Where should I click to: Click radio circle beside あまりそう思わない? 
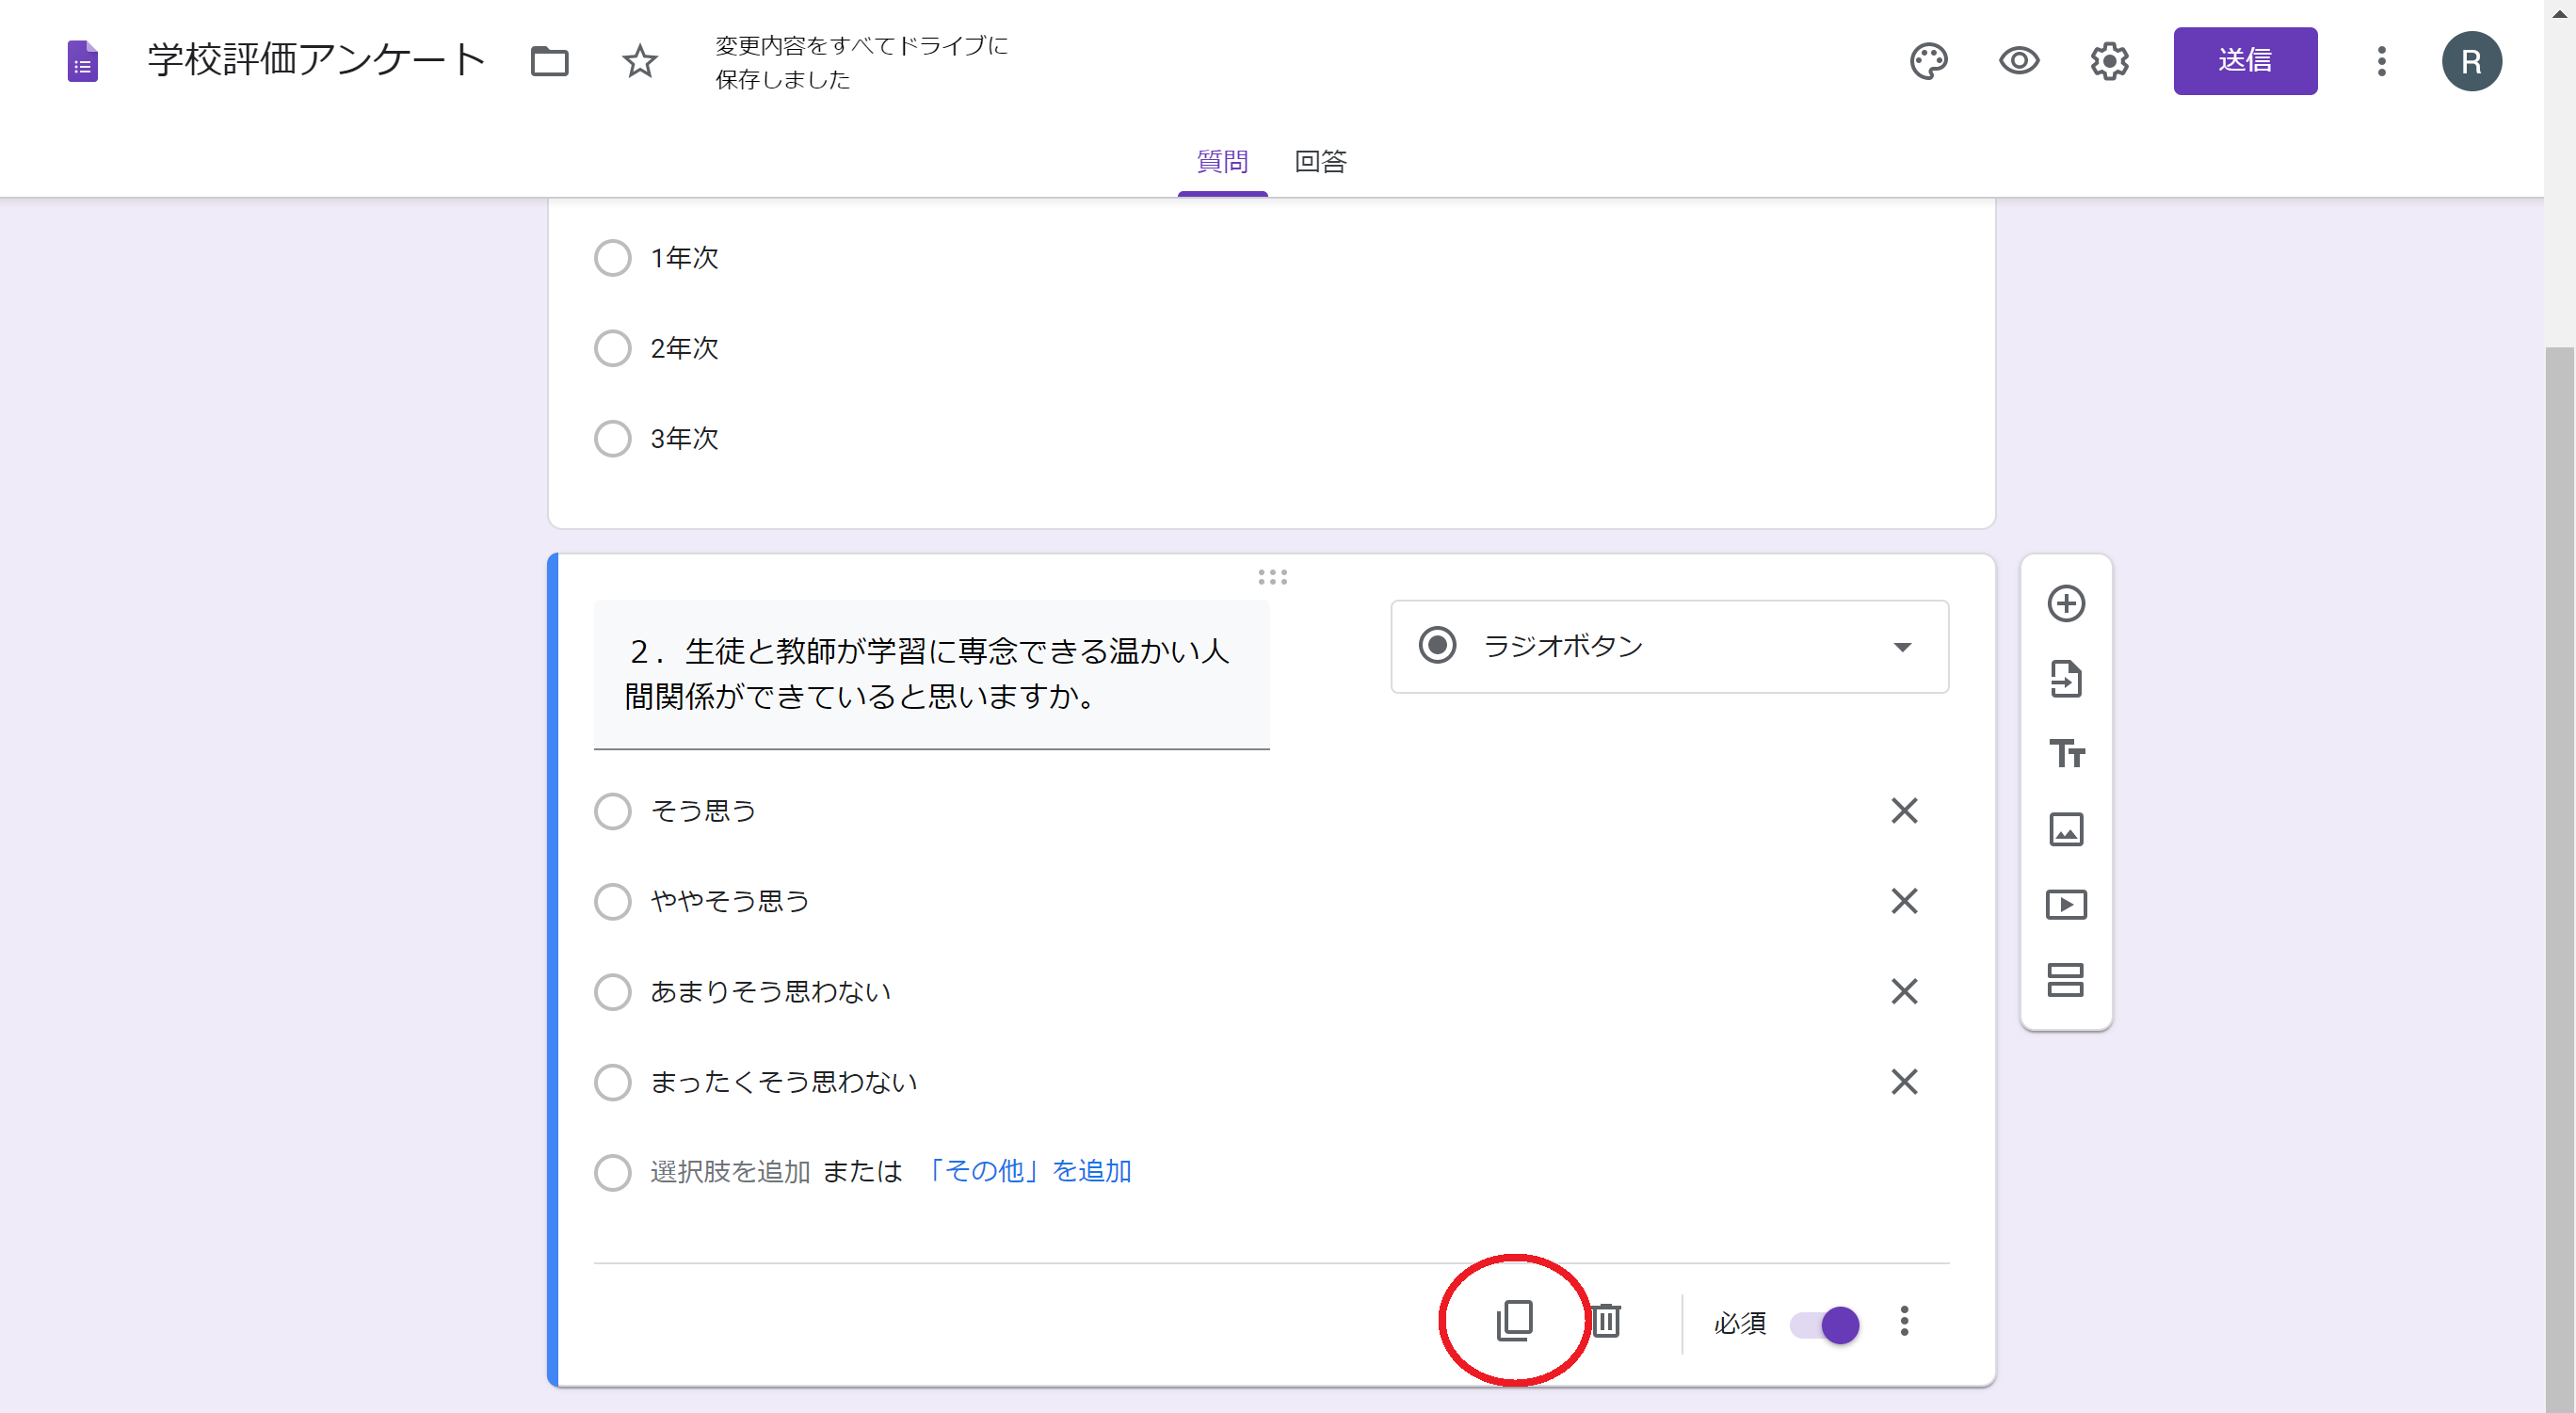612,992
